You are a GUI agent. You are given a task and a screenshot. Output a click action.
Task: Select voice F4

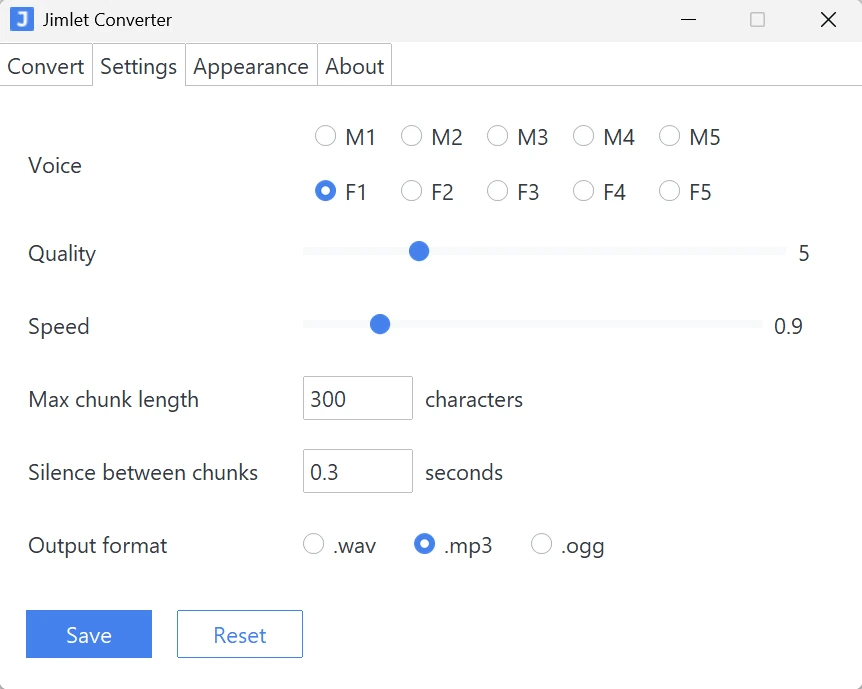tap(583, 191)
